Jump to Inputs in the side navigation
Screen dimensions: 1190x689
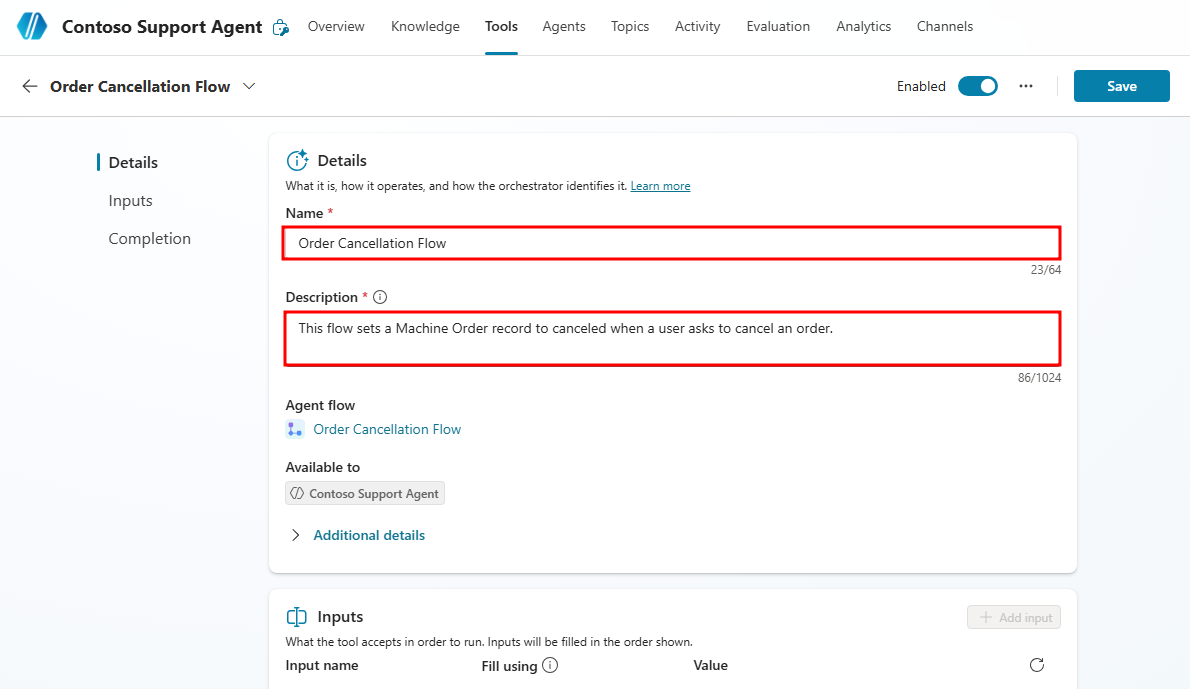click(x=131, y=200)
